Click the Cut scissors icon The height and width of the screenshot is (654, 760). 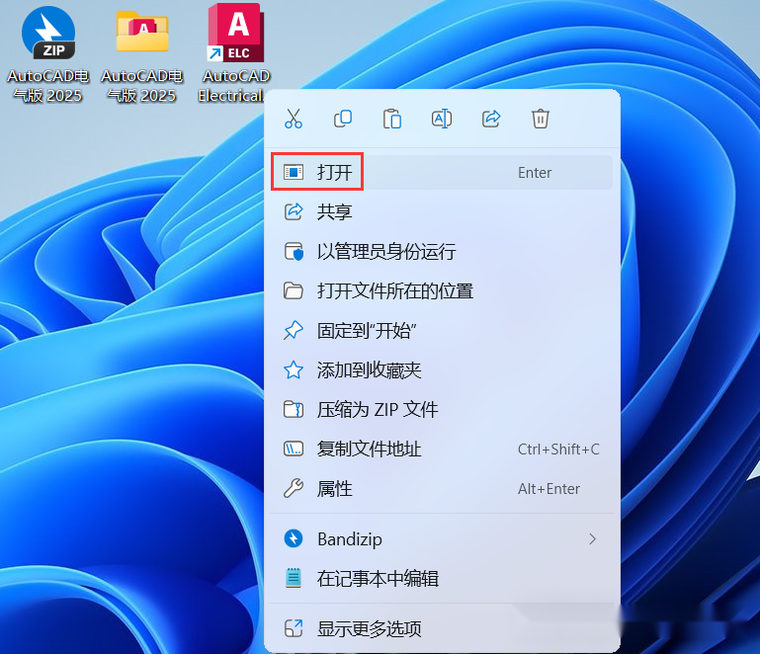click(x=293, y=119)
